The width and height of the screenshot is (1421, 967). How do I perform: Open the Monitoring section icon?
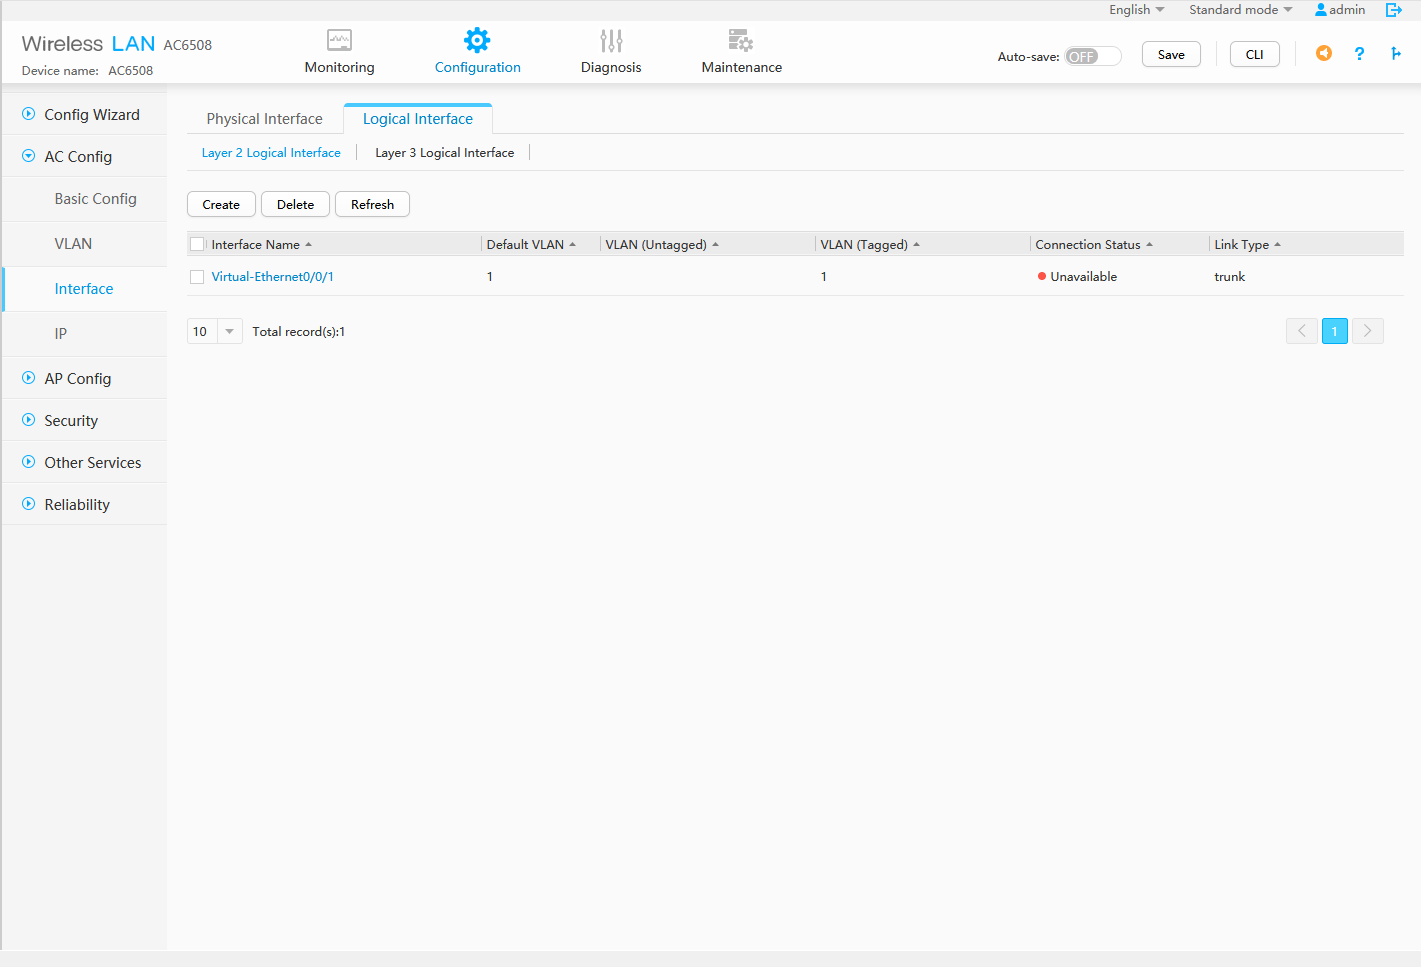(x=339, y=41)
